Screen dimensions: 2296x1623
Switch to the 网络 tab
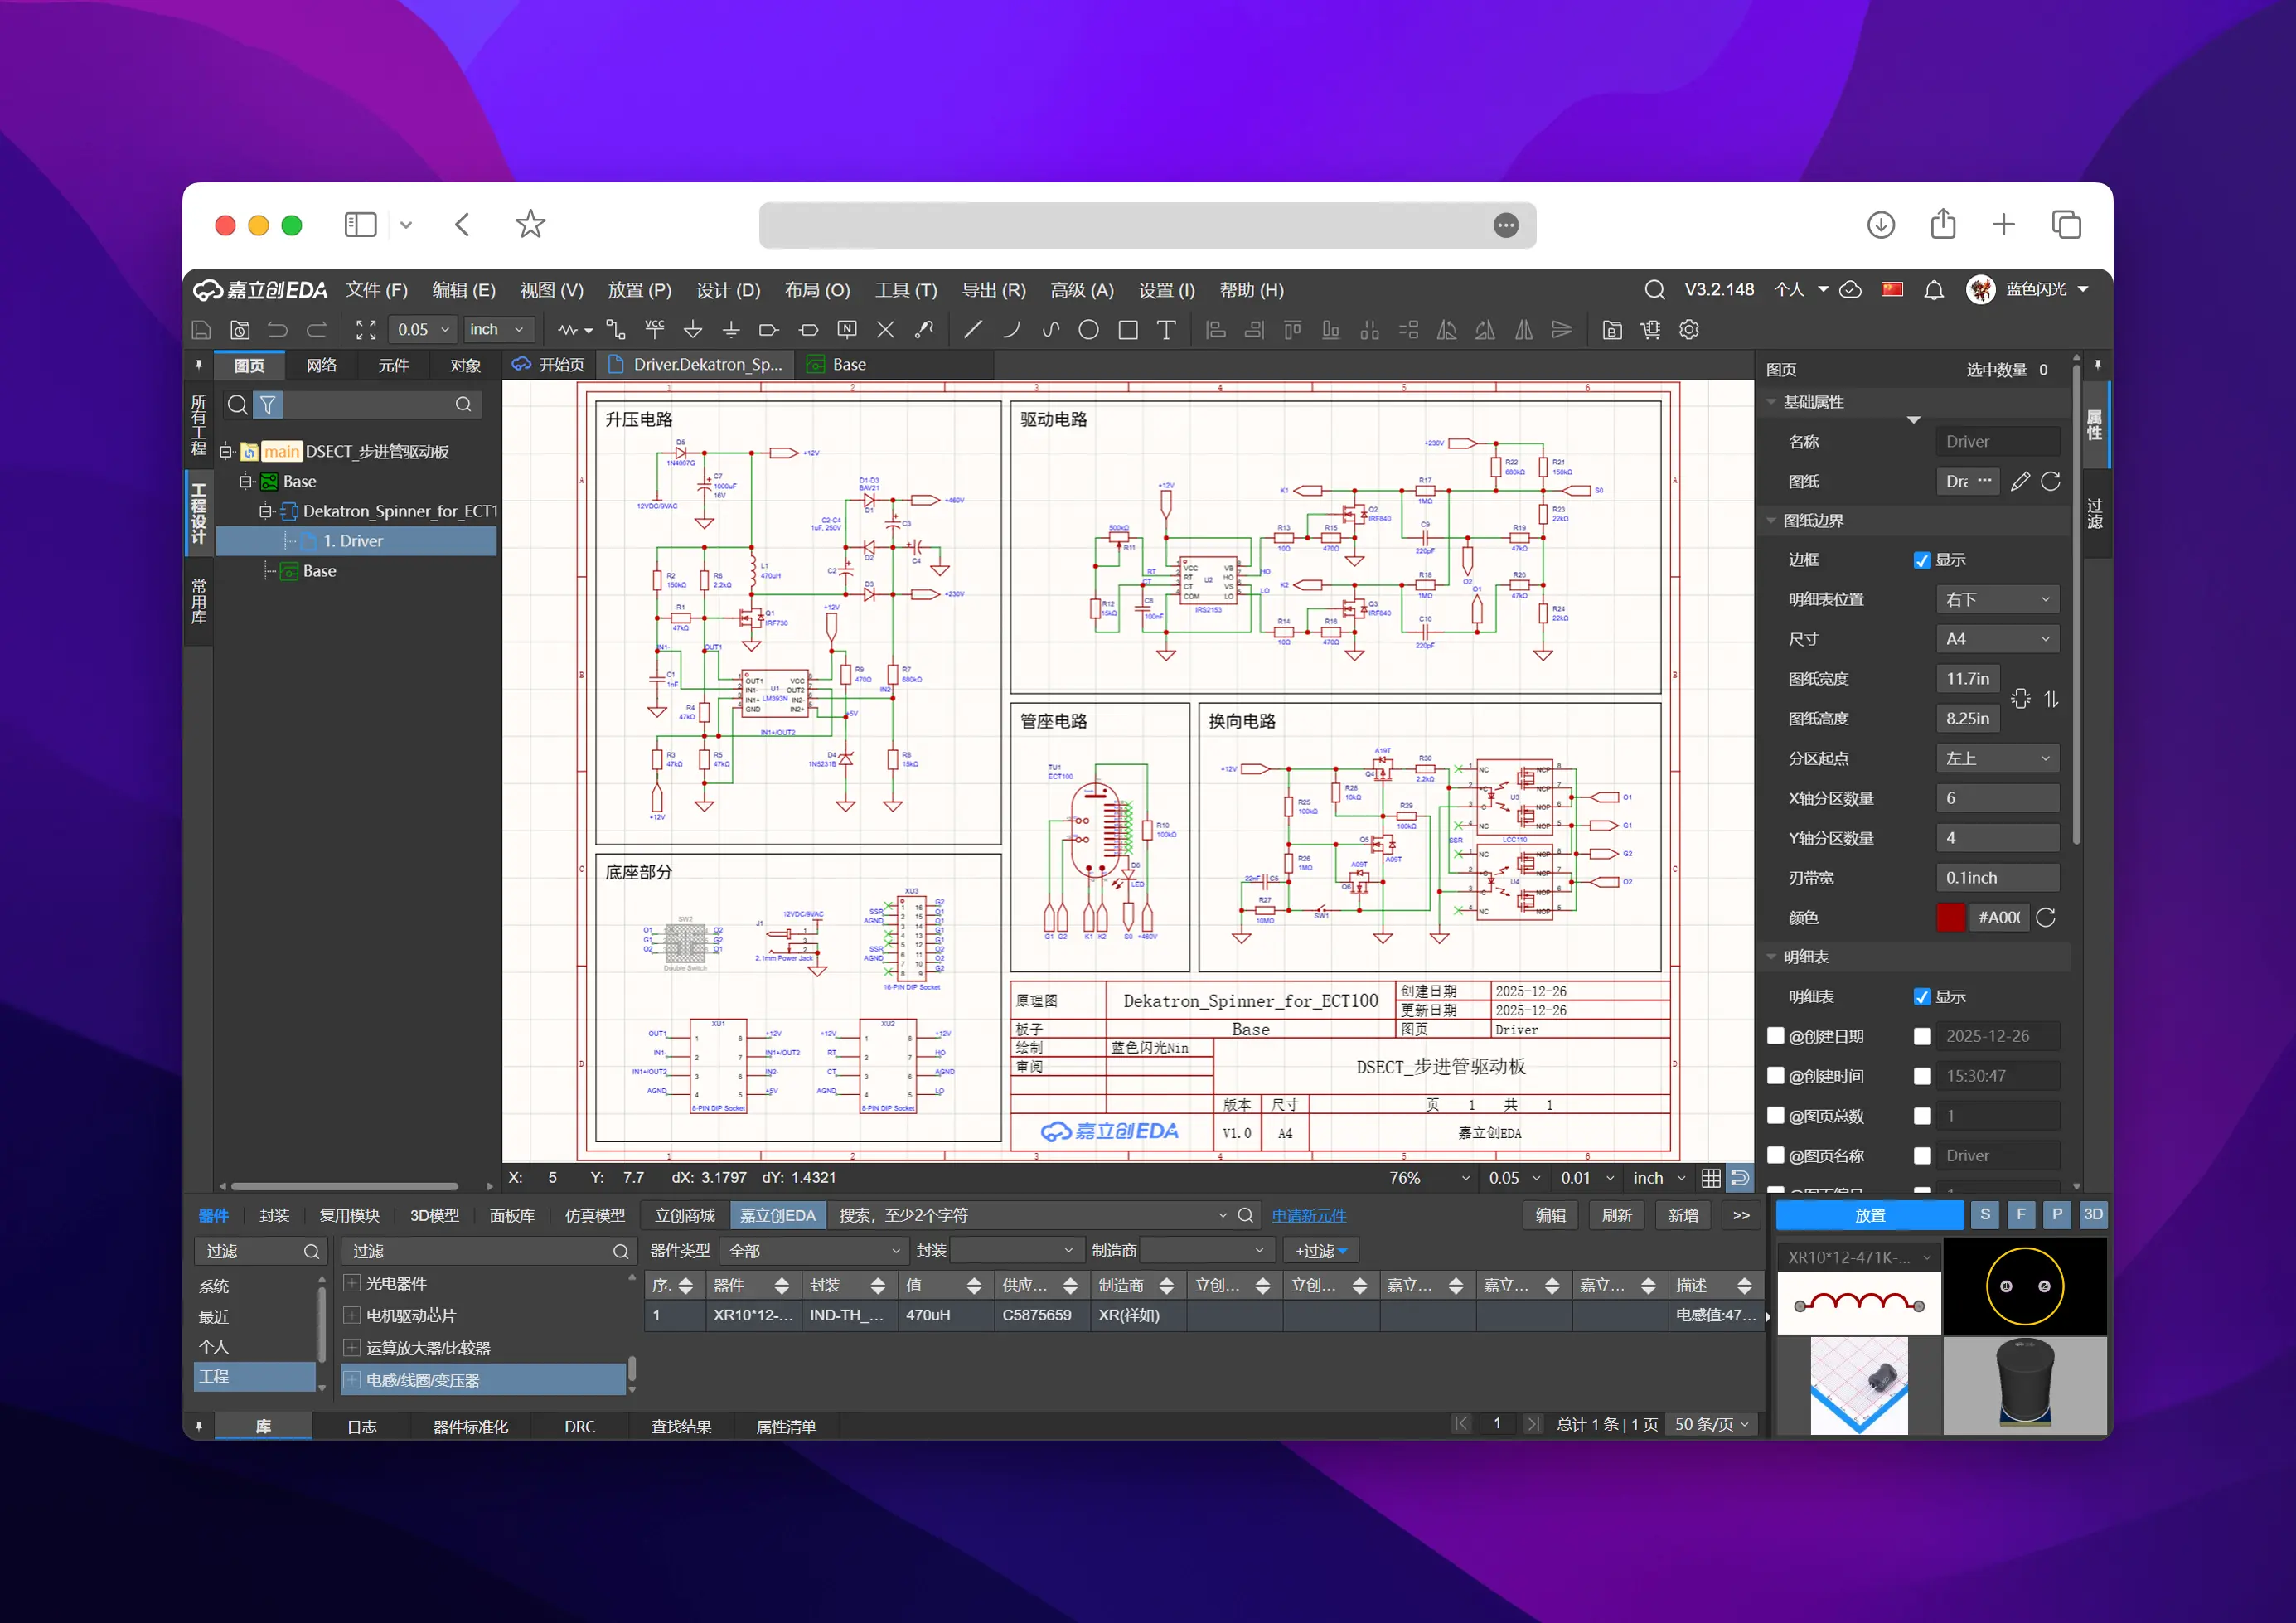coord(321,366)
